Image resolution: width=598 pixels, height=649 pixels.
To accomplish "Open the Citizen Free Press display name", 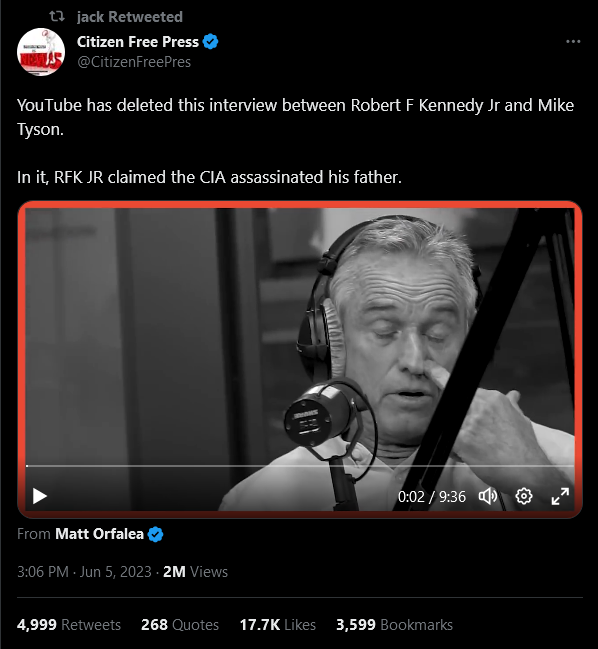I will (x=138, y=42).
